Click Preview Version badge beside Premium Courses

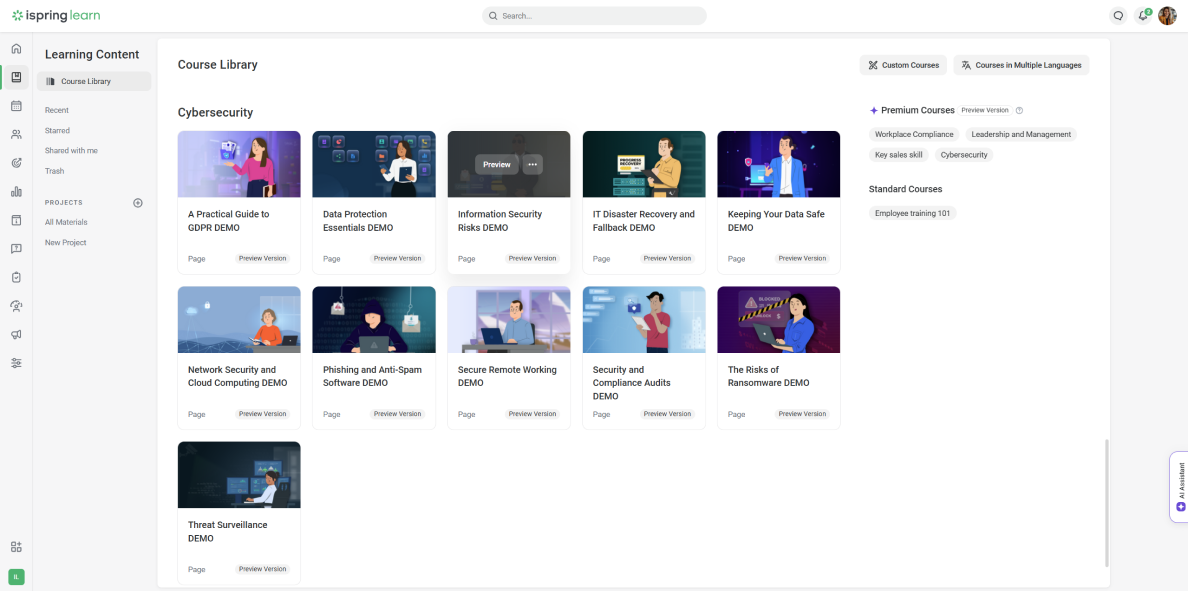pyautogui.click(x=985, y=111)
